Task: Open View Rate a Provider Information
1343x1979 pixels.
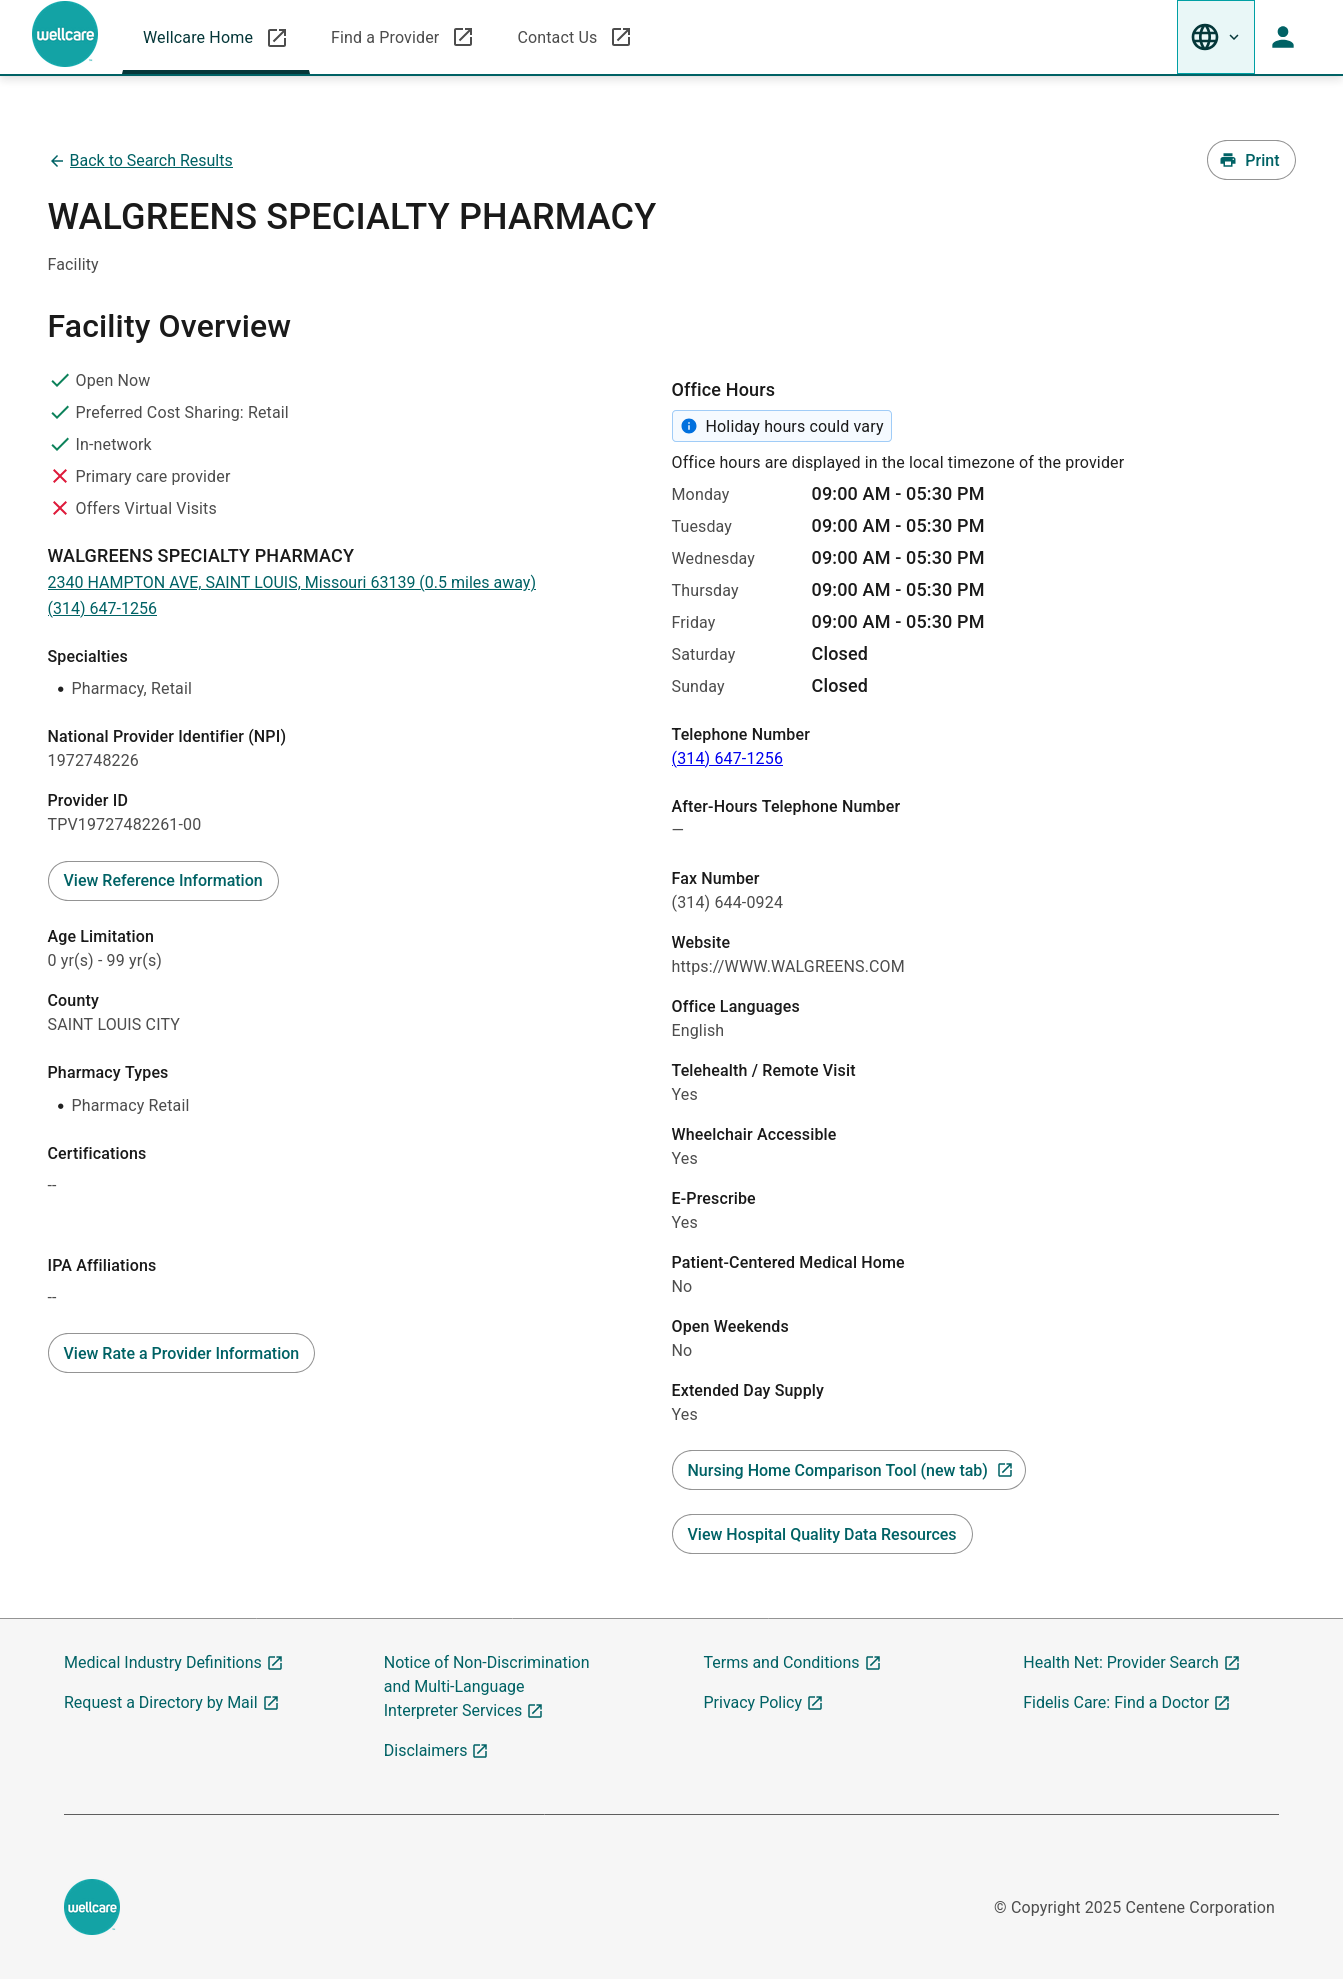Action: (x=181, y=1353)
